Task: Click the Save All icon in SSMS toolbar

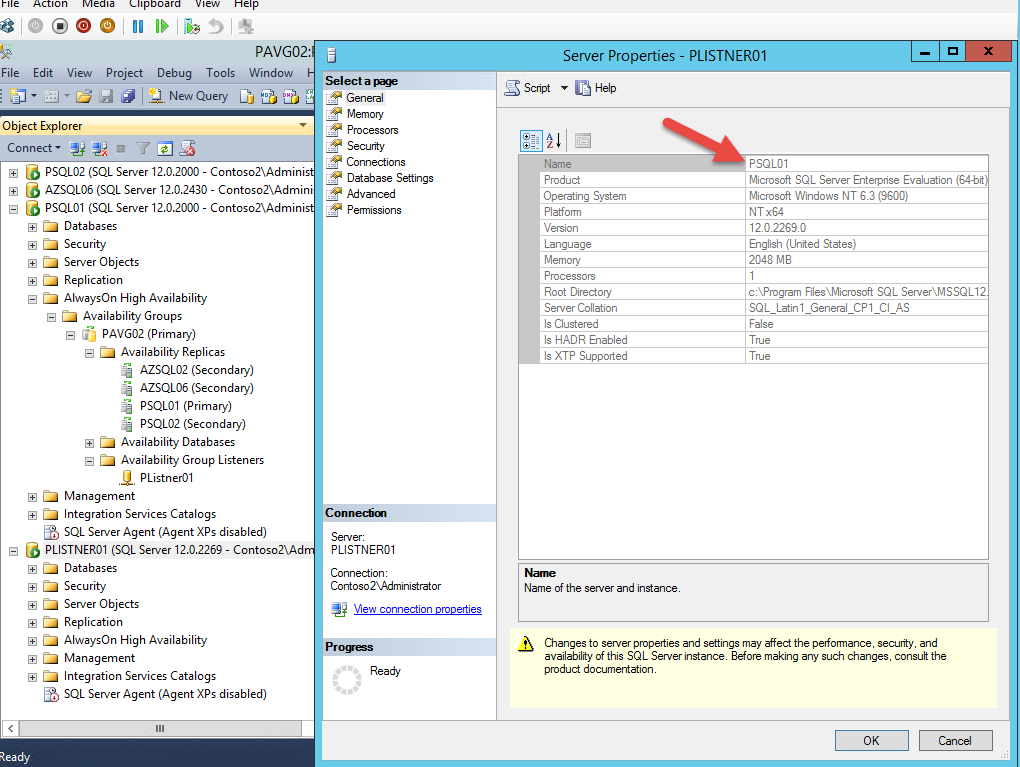Action: pos(128,96)
